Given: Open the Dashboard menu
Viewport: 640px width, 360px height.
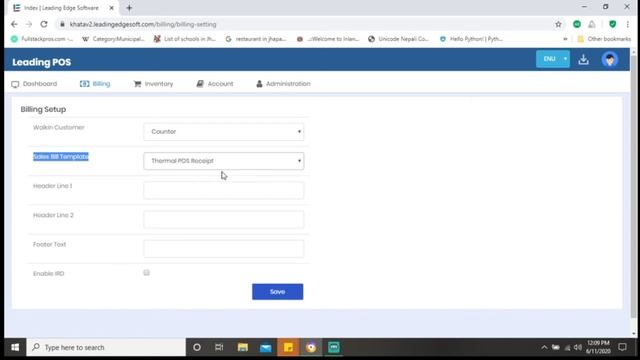Looking at the screenshot, I should [34, 84].
